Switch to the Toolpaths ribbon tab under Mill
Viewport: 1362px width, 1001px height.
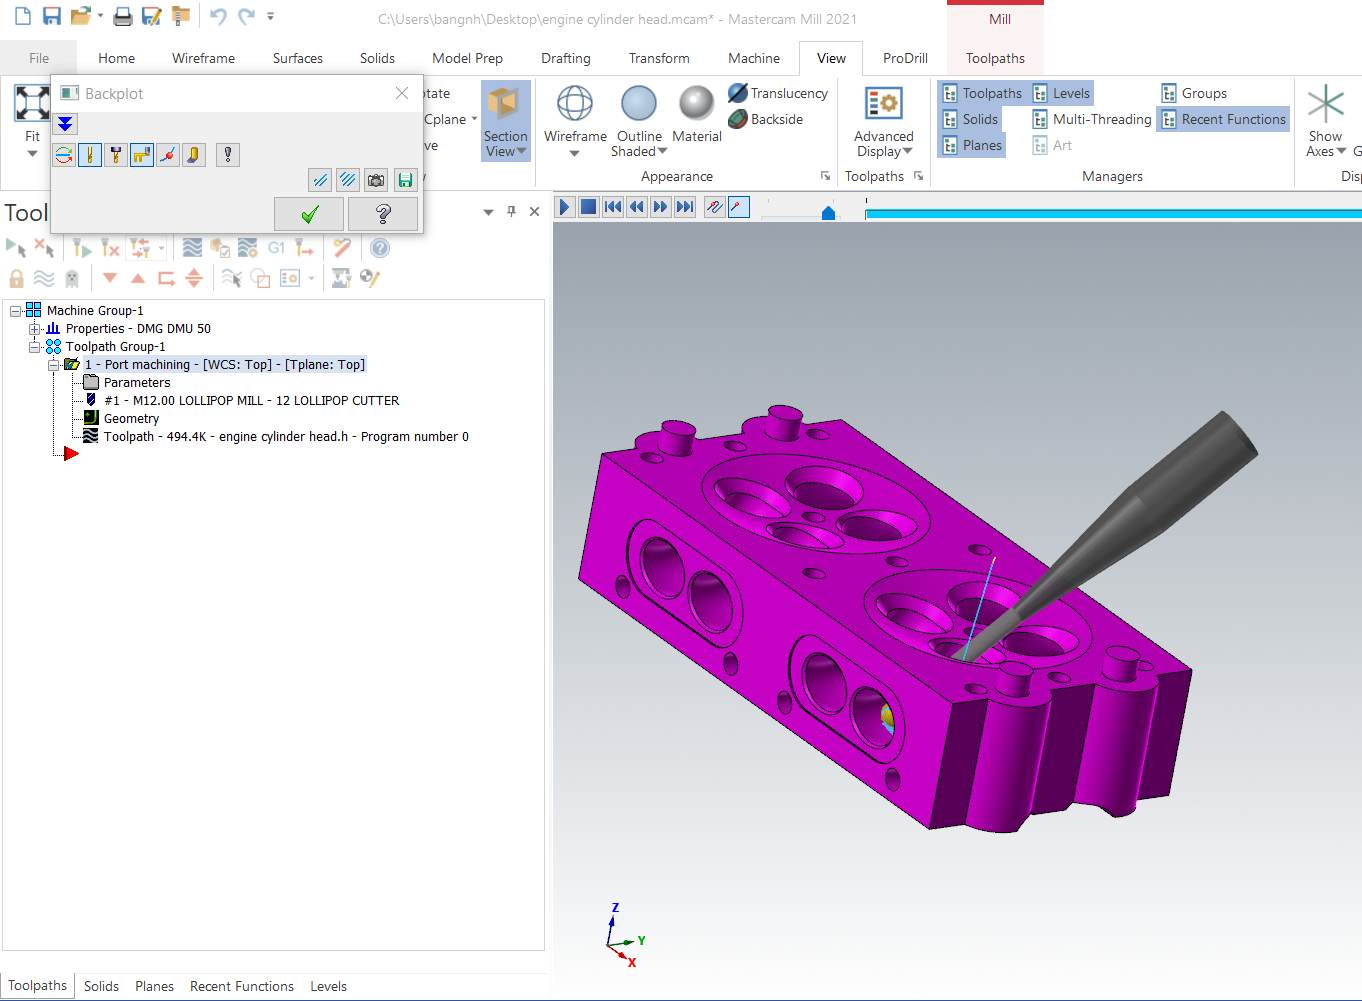pyautogui.click(x=995, y=58)
